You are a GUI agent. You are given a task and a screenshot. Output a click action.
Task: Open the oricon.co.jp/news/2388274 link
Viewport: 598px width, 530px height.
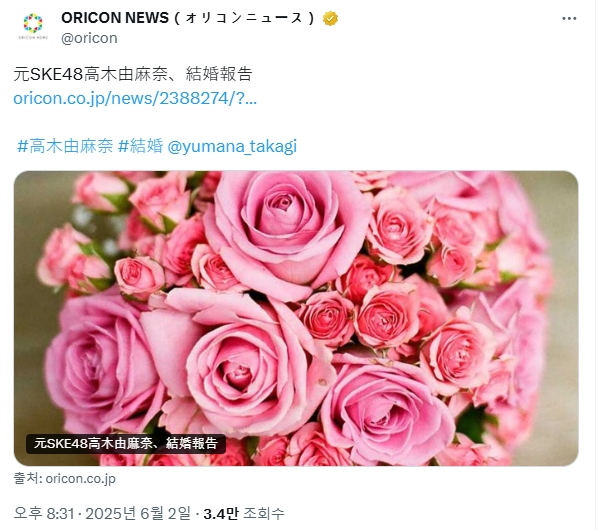click(135, 98)
